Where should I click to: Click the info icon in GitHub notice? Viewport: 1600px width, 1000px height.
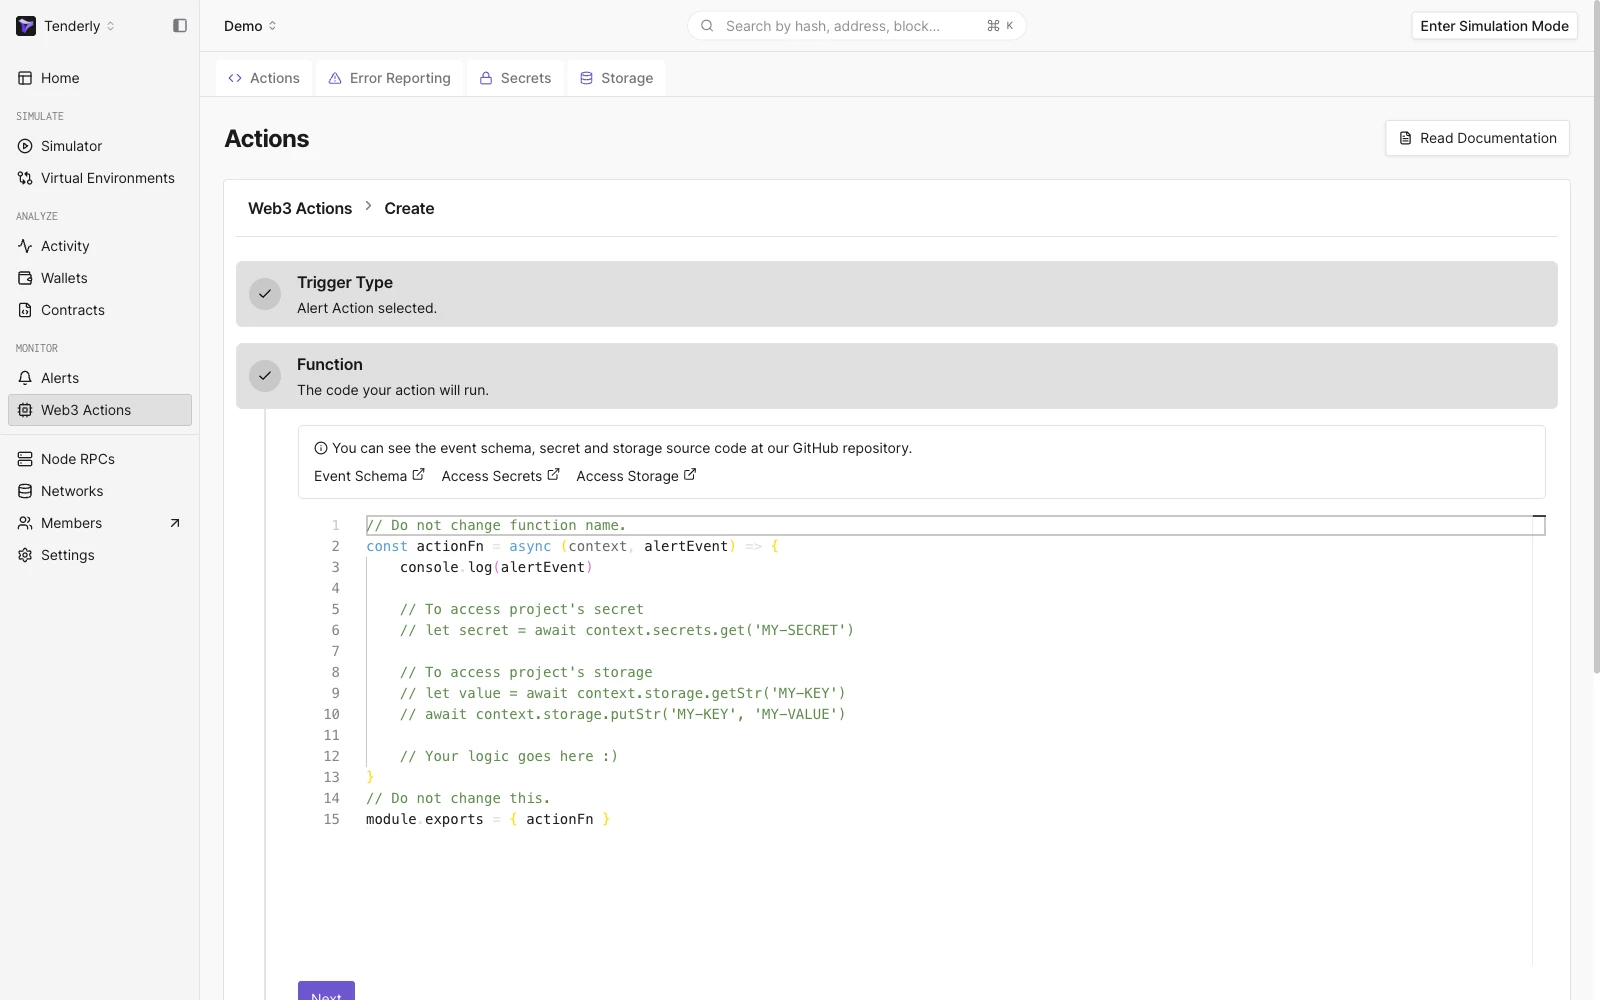pyautogui.click(x=321, y=448)
